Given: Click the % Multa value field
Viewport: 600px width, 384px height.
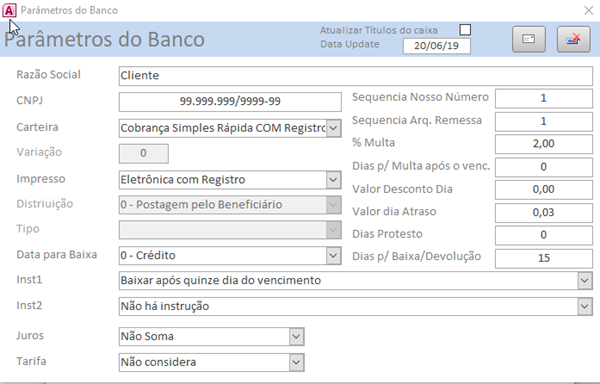Looking at the screenshot, I should pyautogui.click(x=544, y=144).
